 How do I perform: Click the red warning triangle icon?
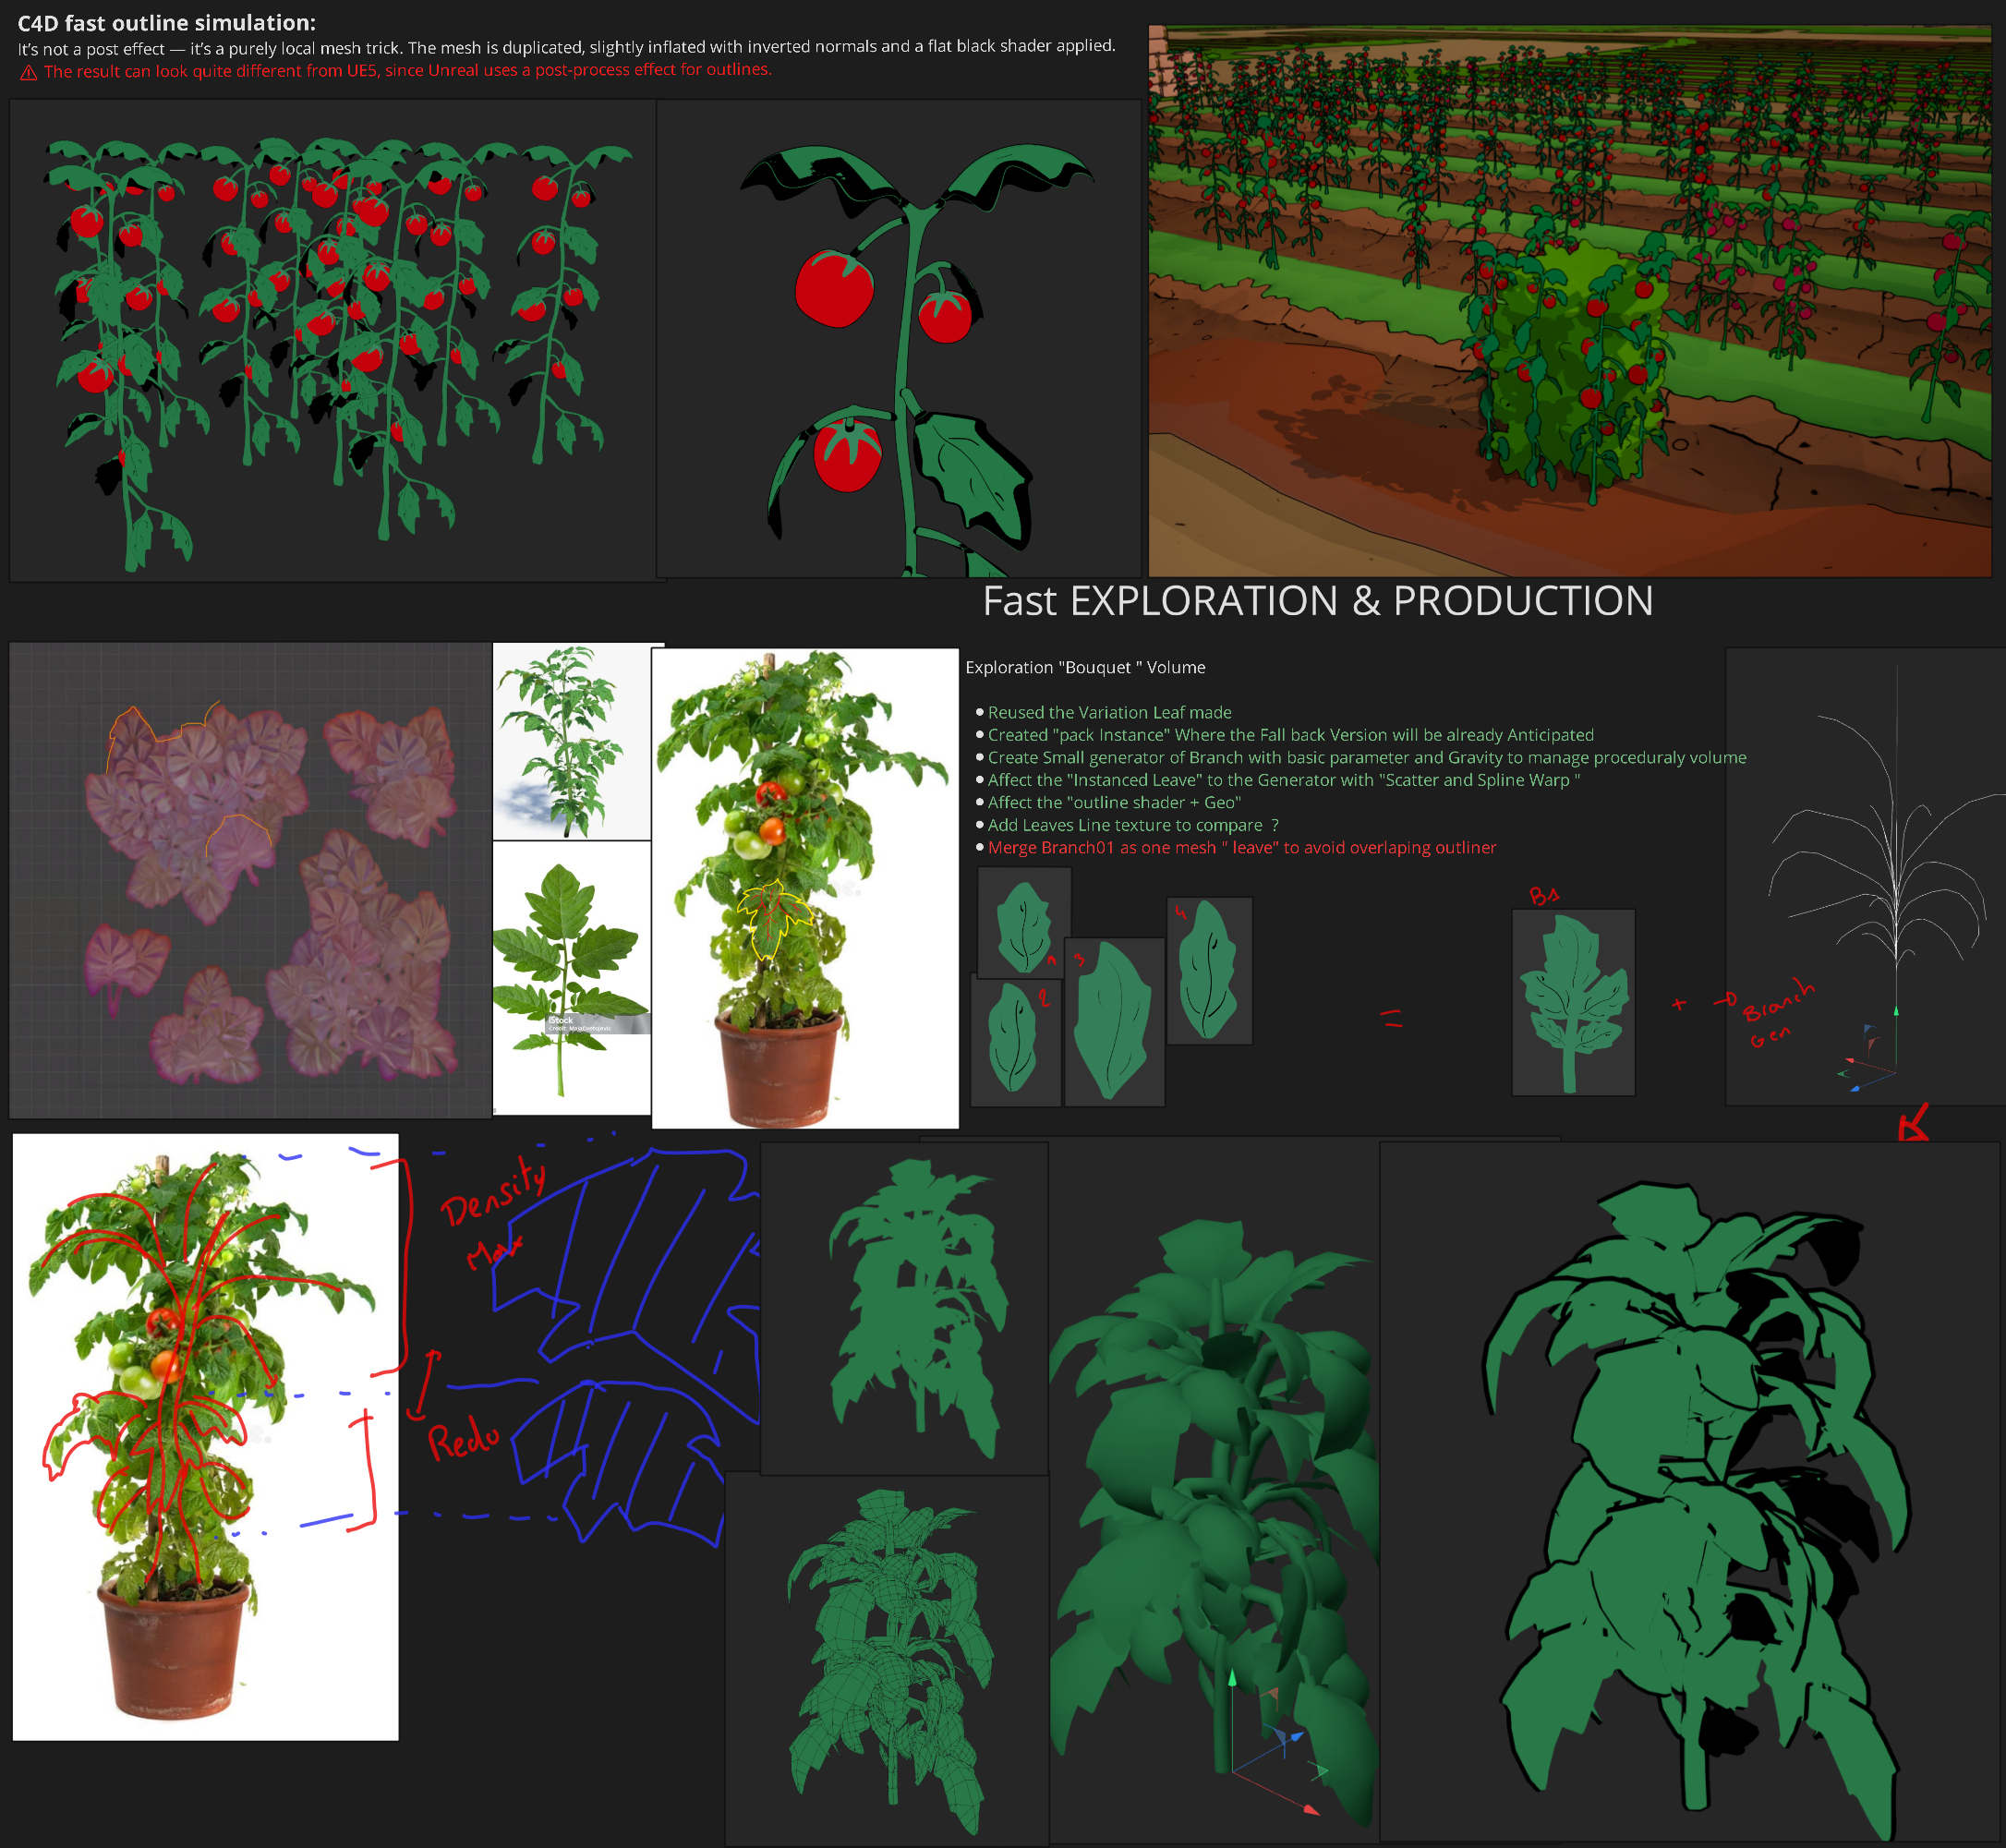pos(29,73)
